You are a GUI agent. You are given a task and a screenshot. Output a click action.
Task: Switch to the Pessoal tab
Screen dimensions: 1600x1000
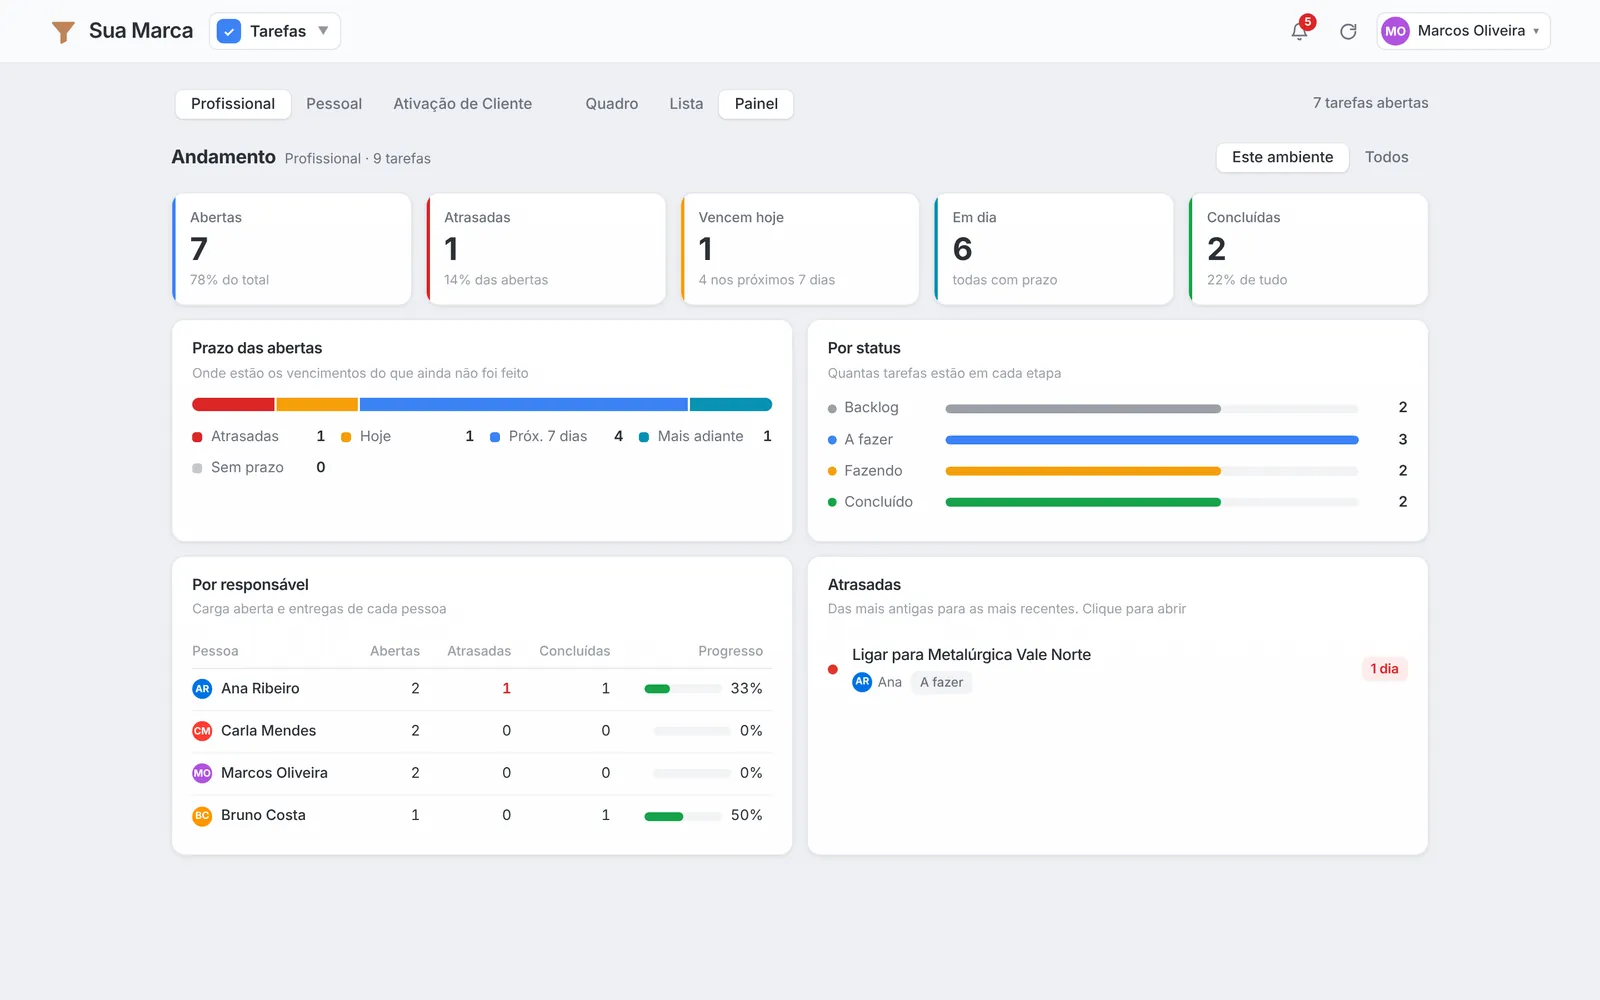334,104
